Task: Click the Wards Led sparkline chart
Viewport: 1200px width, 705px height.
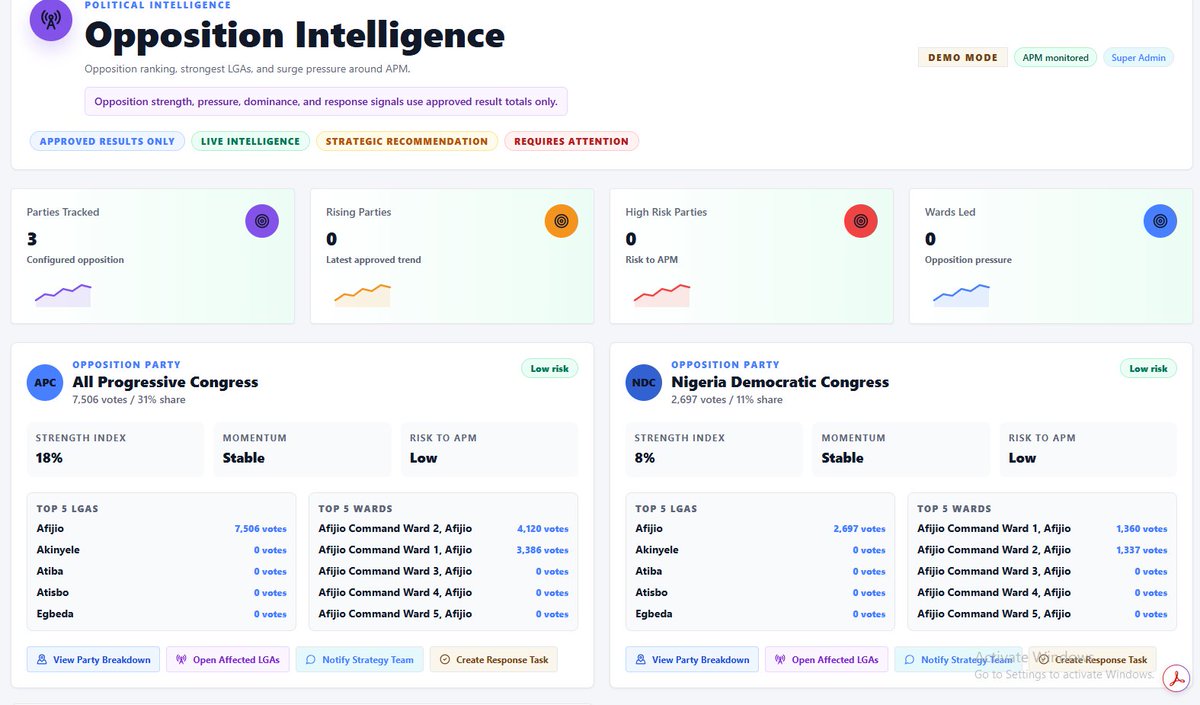Action: click(961, 295)
